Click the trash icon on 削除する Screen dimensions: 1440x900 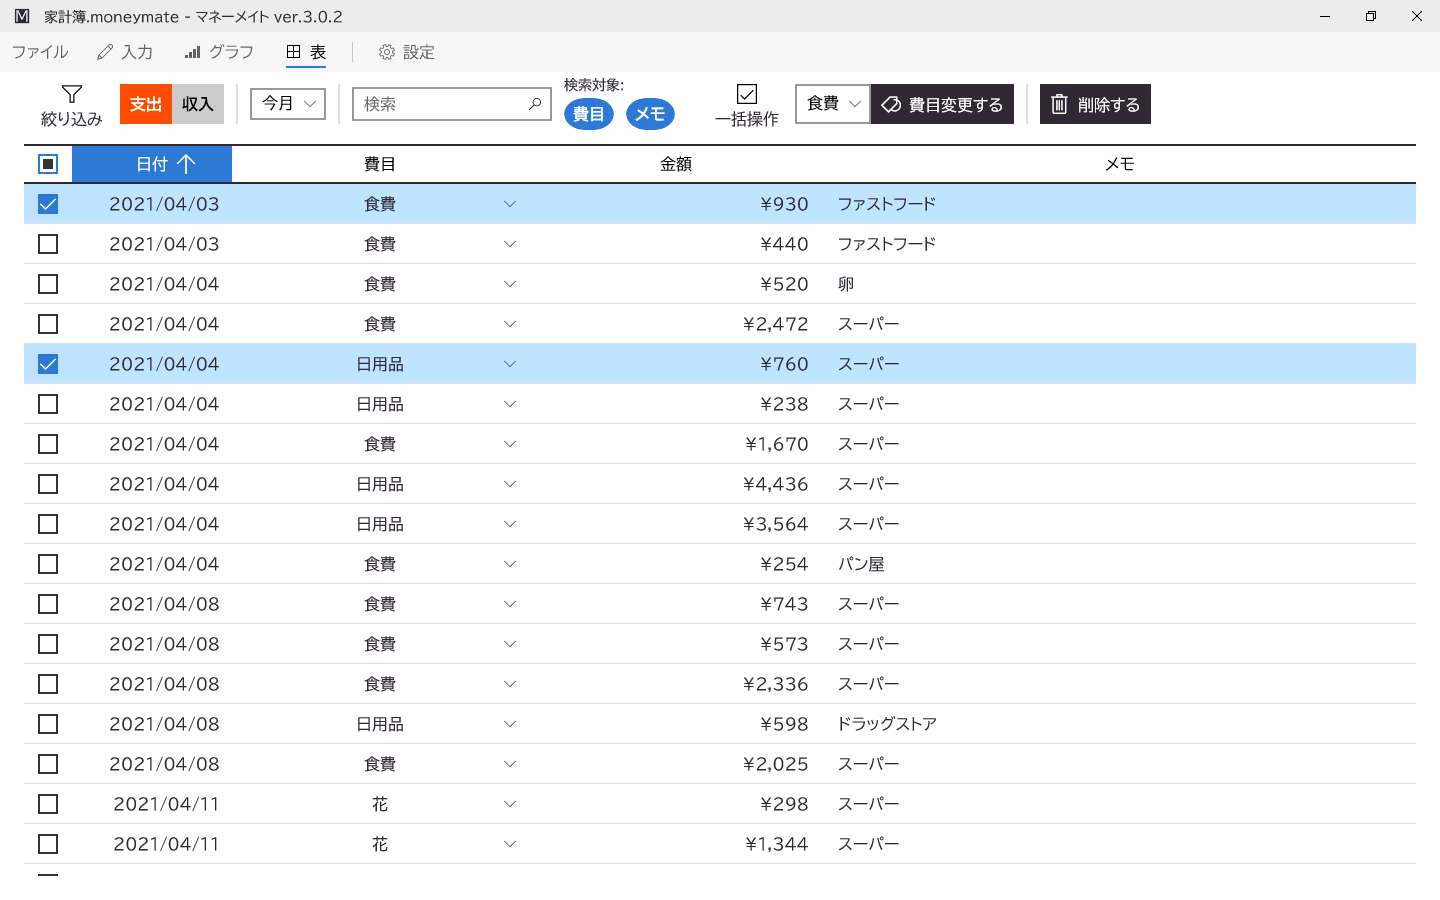point(1060,104)
